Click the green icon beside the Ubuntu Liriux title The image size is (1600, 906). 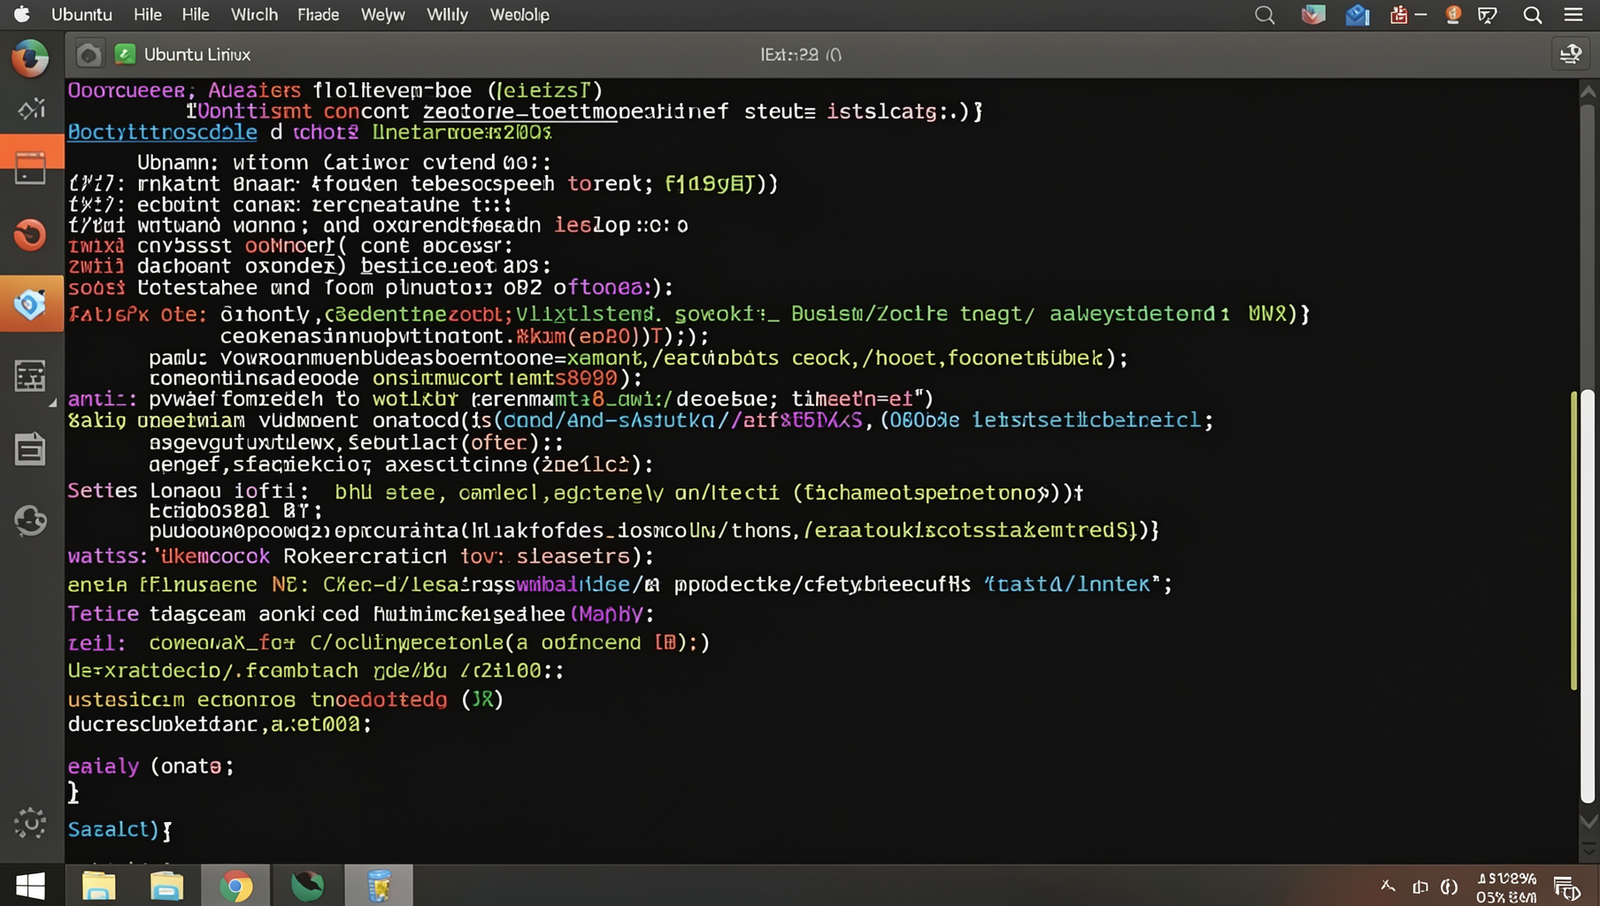[125, 54]
